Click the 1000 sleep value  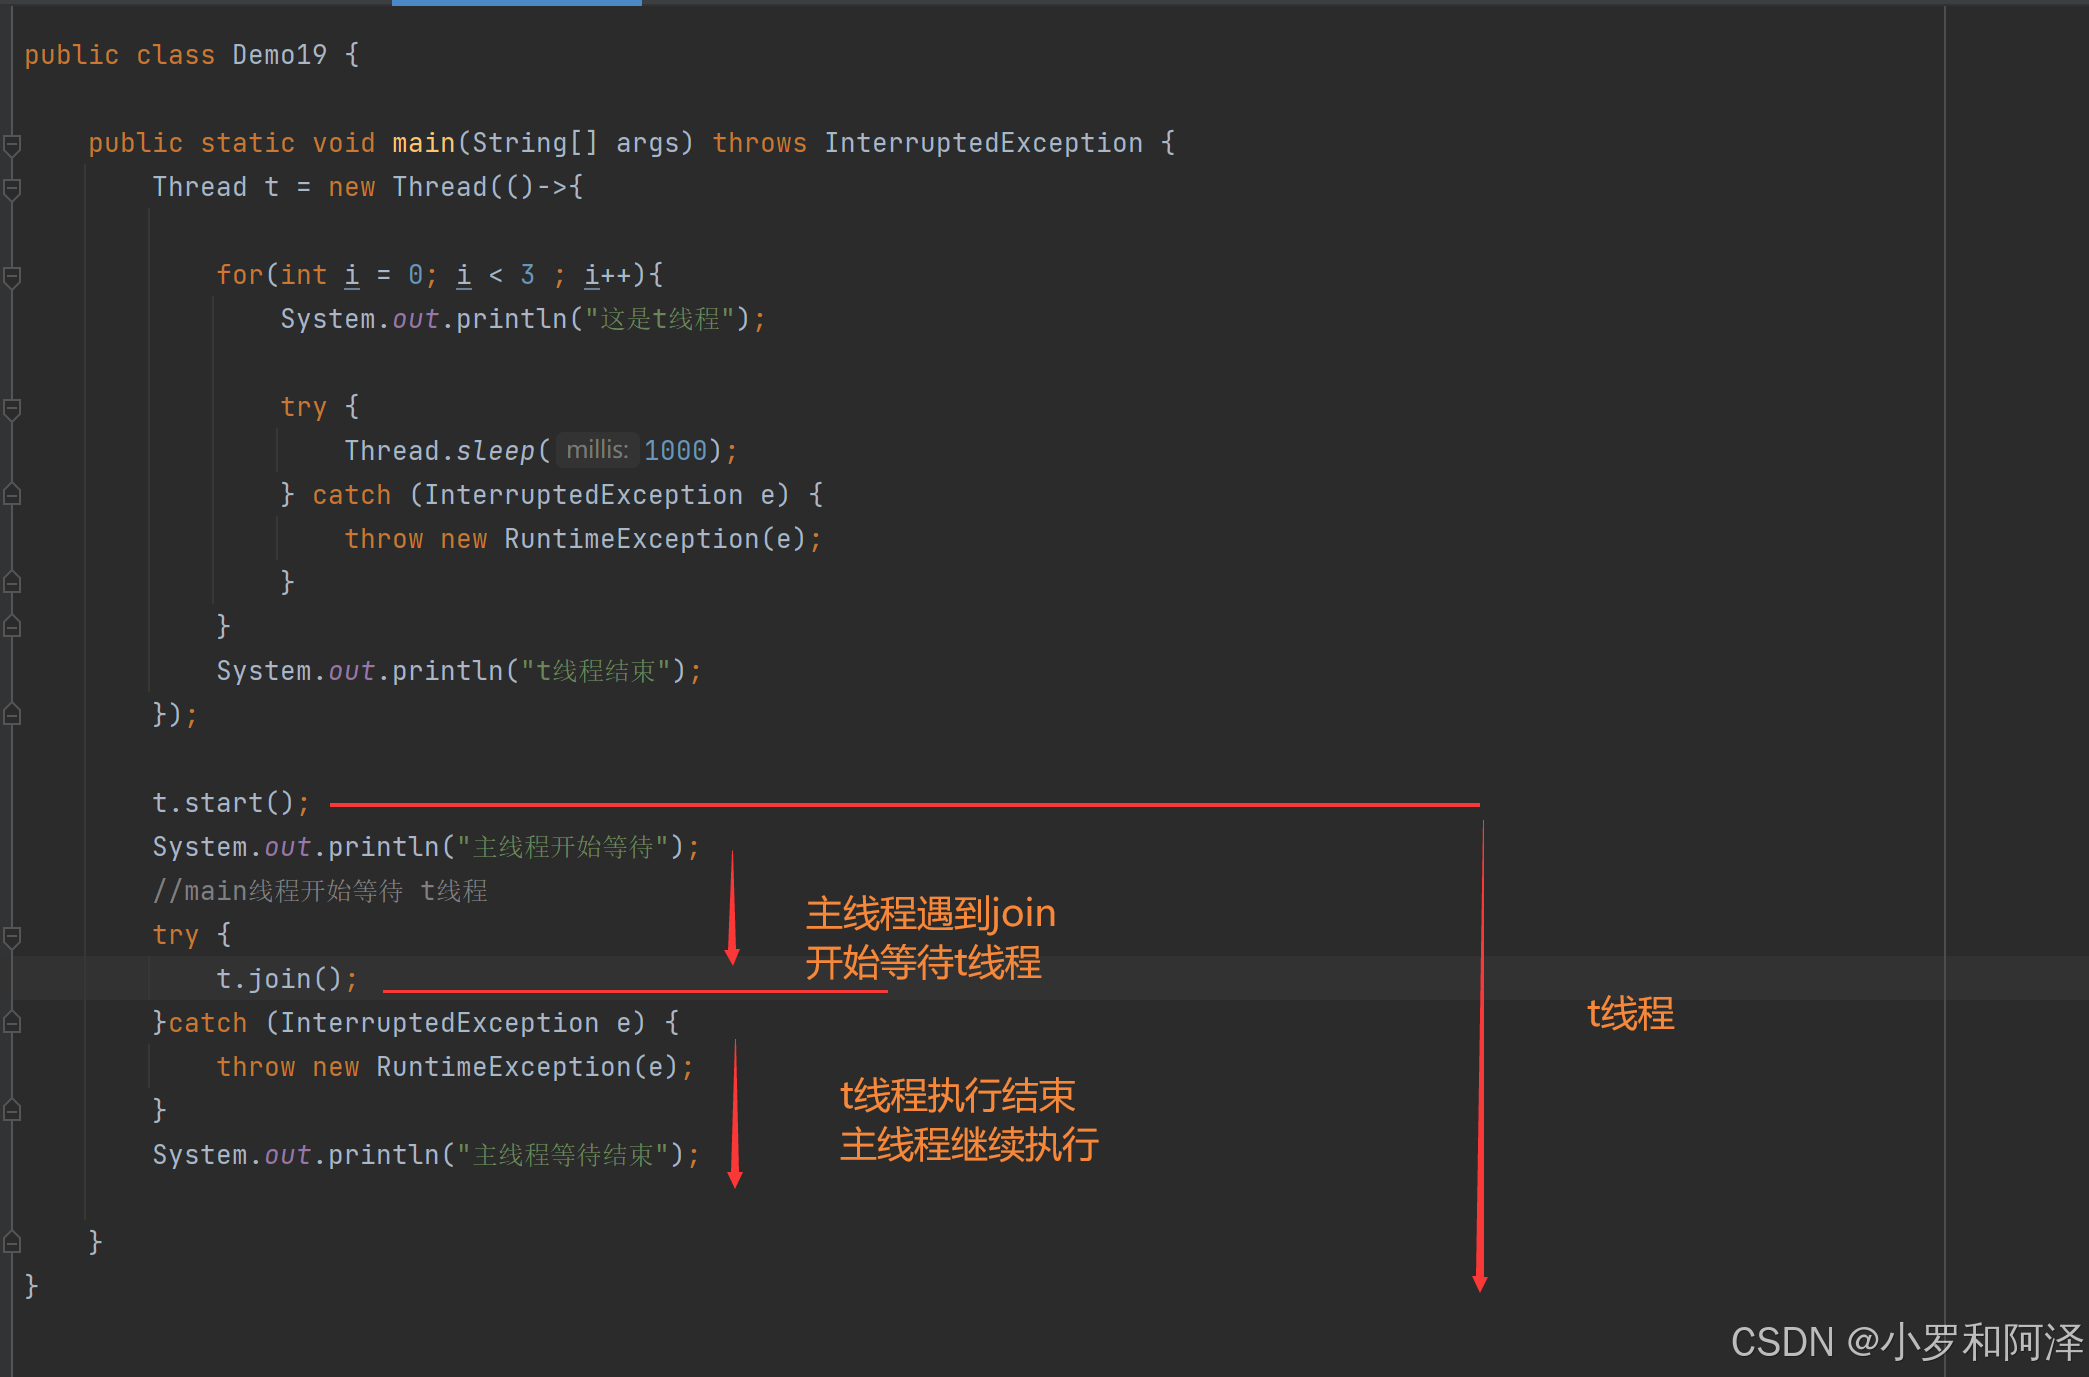pyautogui.click(x=675, y=451)
